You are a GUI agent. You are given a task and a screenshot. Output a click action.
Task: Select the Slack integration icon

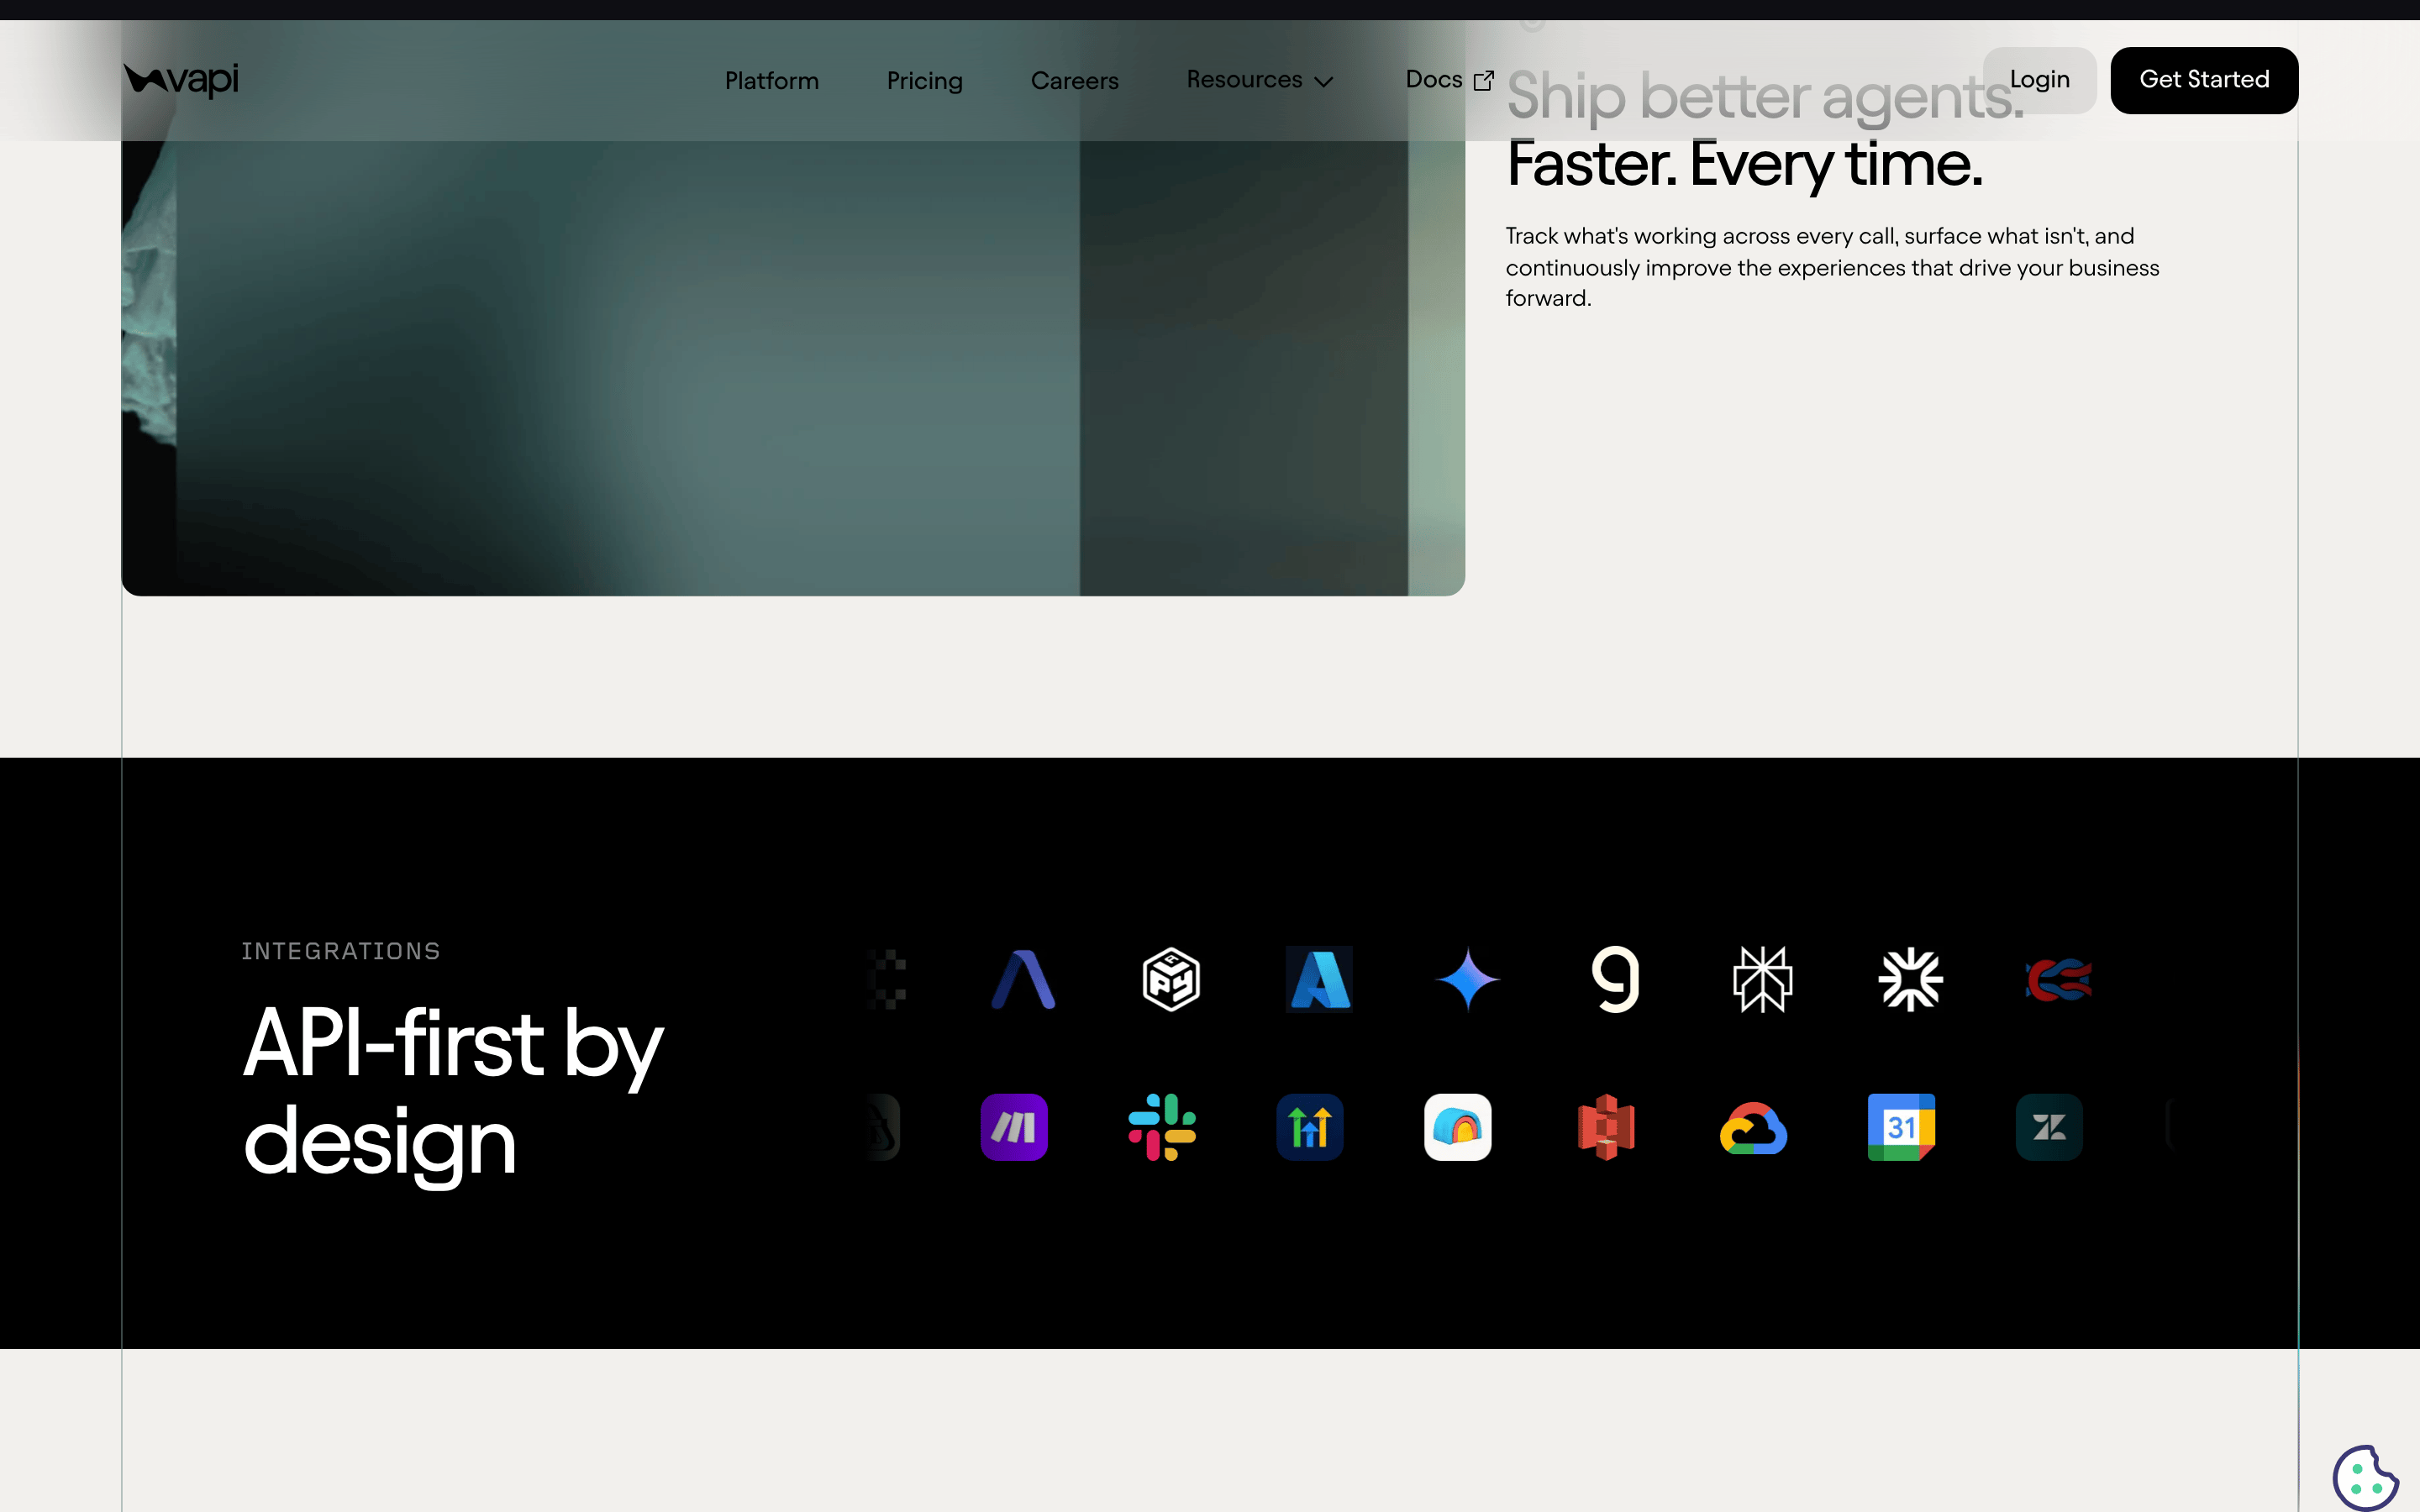[1162, 1127]
